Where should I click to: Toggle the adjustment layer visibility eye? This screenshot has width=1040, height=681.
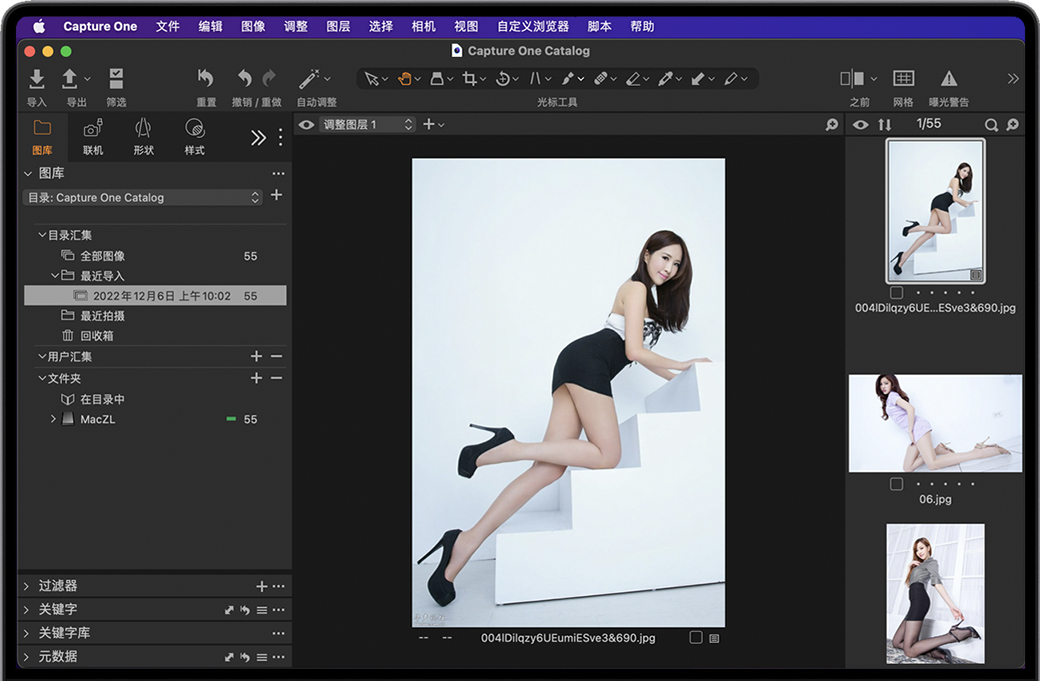coord(307,125)
